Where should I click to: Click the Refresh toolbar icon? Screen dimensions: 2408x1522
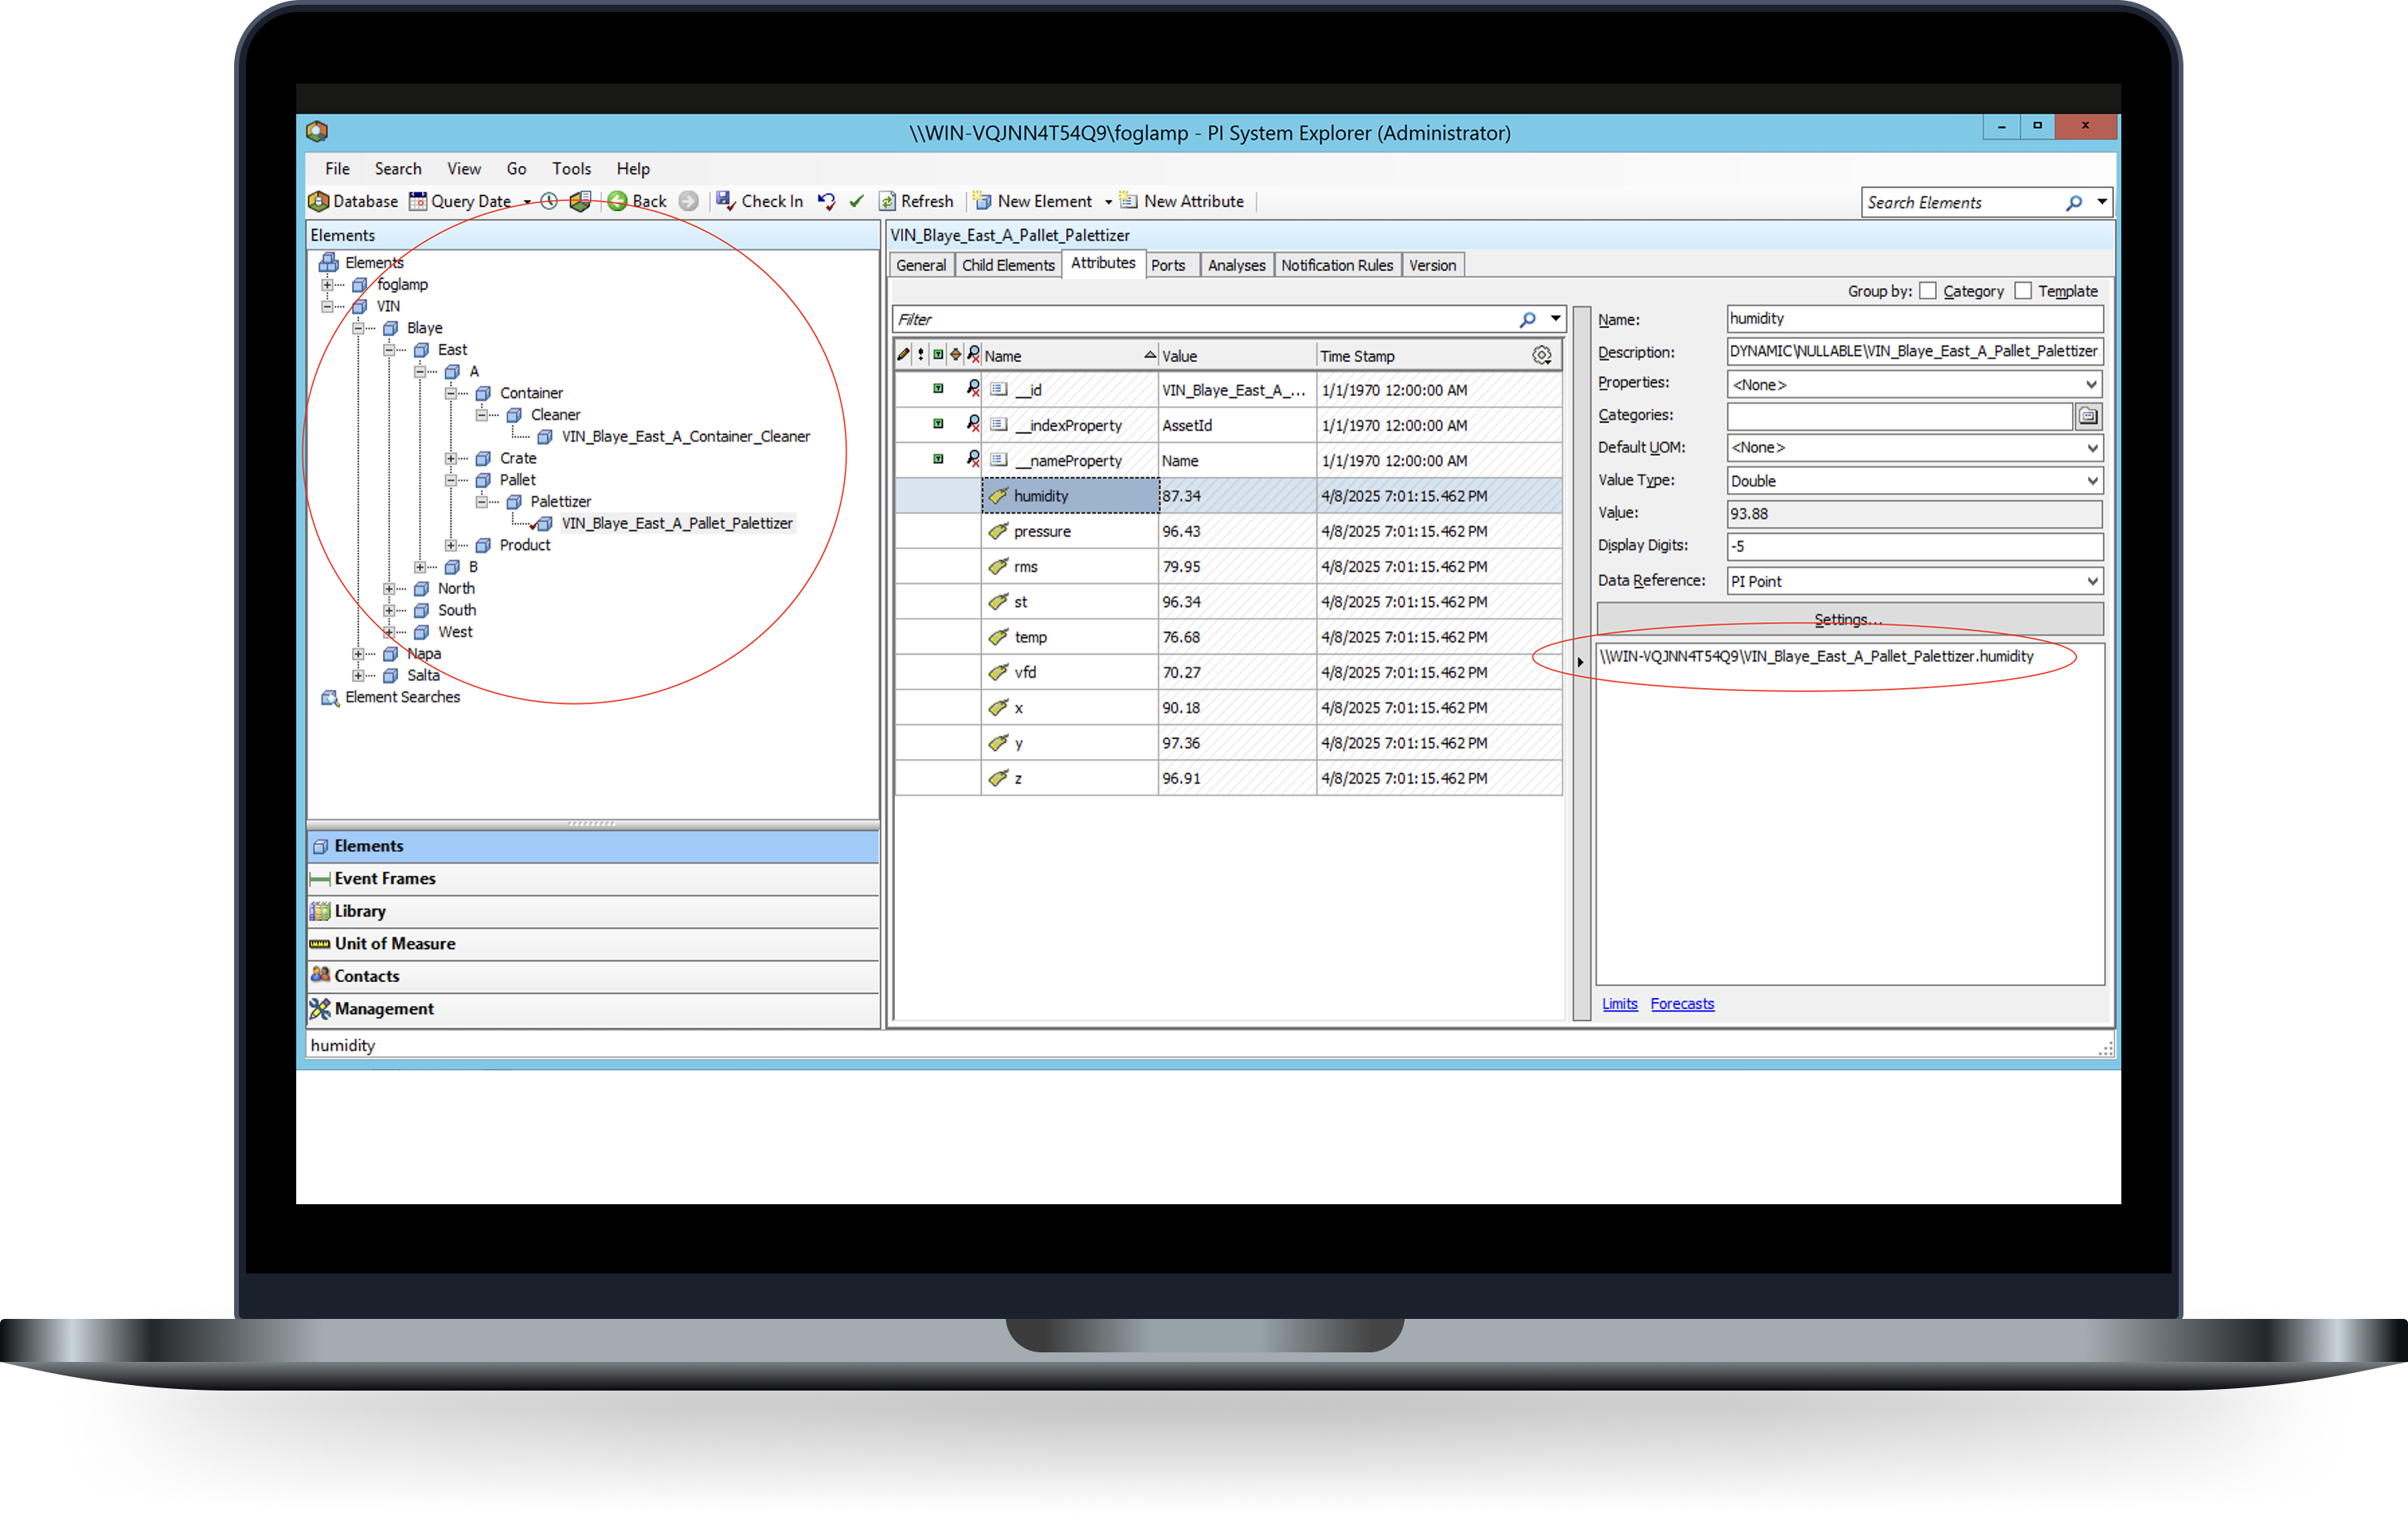887,201
